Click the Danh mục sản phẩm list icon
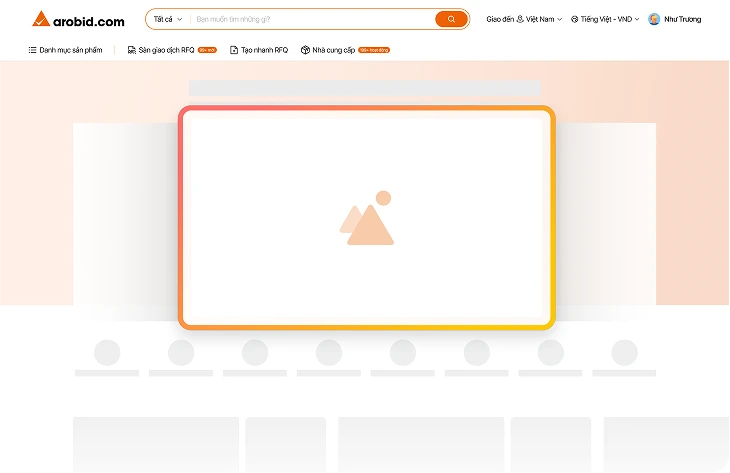Screen dimensions: 730x473 33,50
